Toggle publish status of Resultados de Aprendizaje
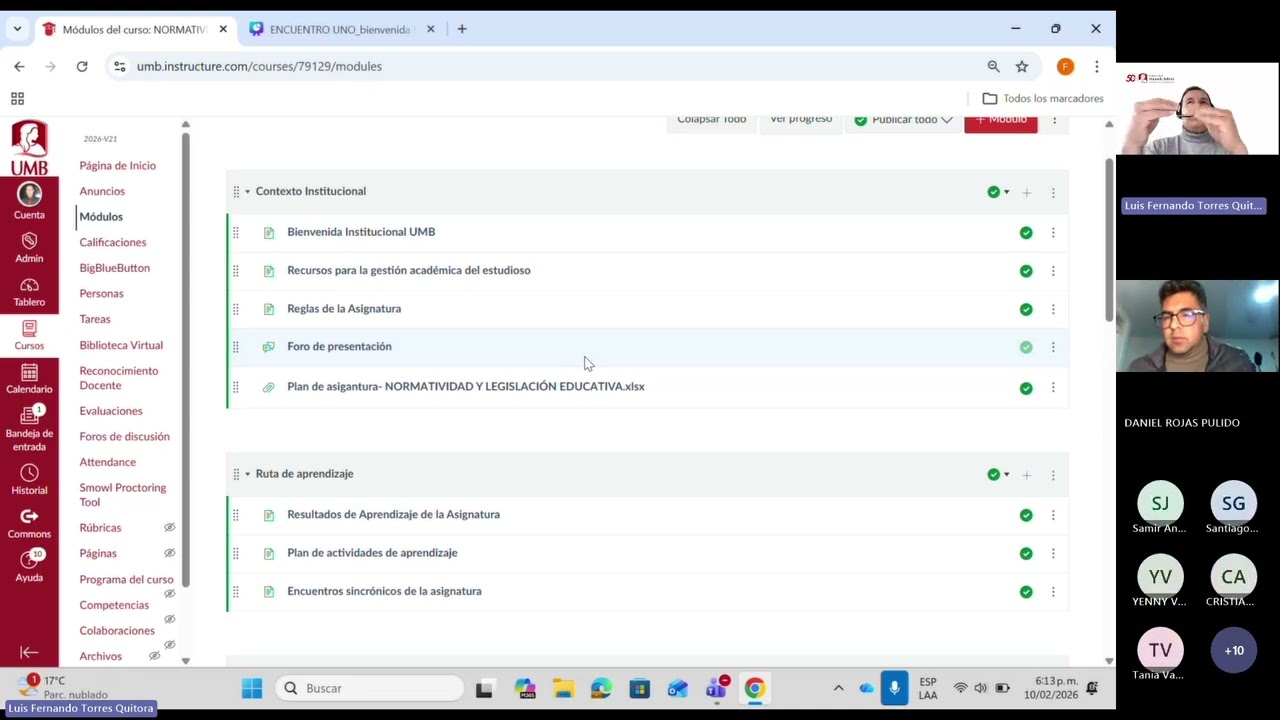 point(1026,515)
